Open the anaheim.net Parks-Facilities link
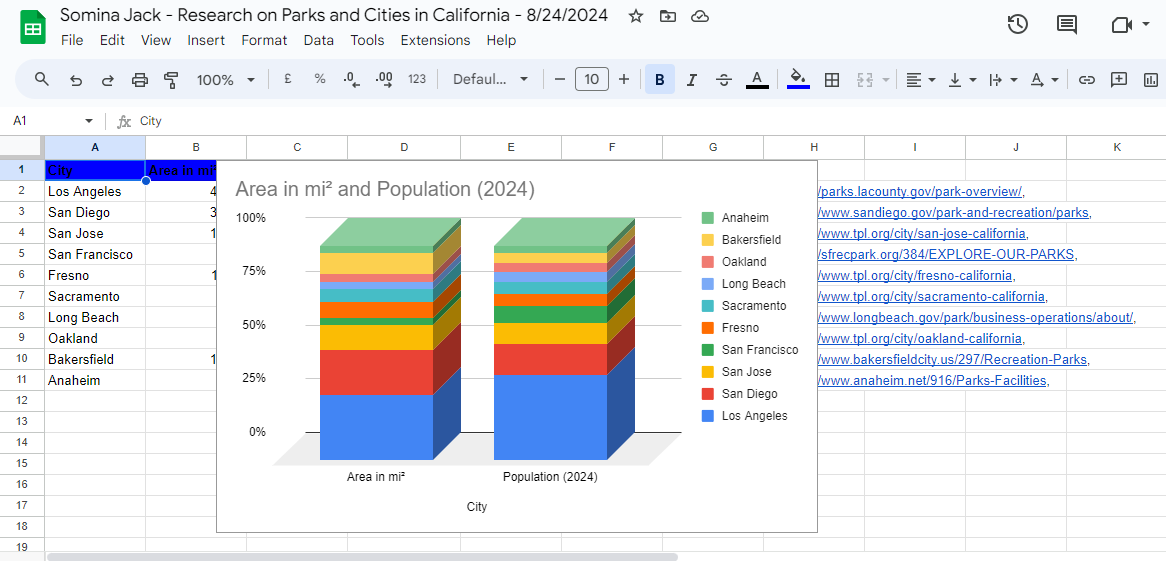This screenshot has height=561, width=1166. pyautogui.click(x=933, y=381)
